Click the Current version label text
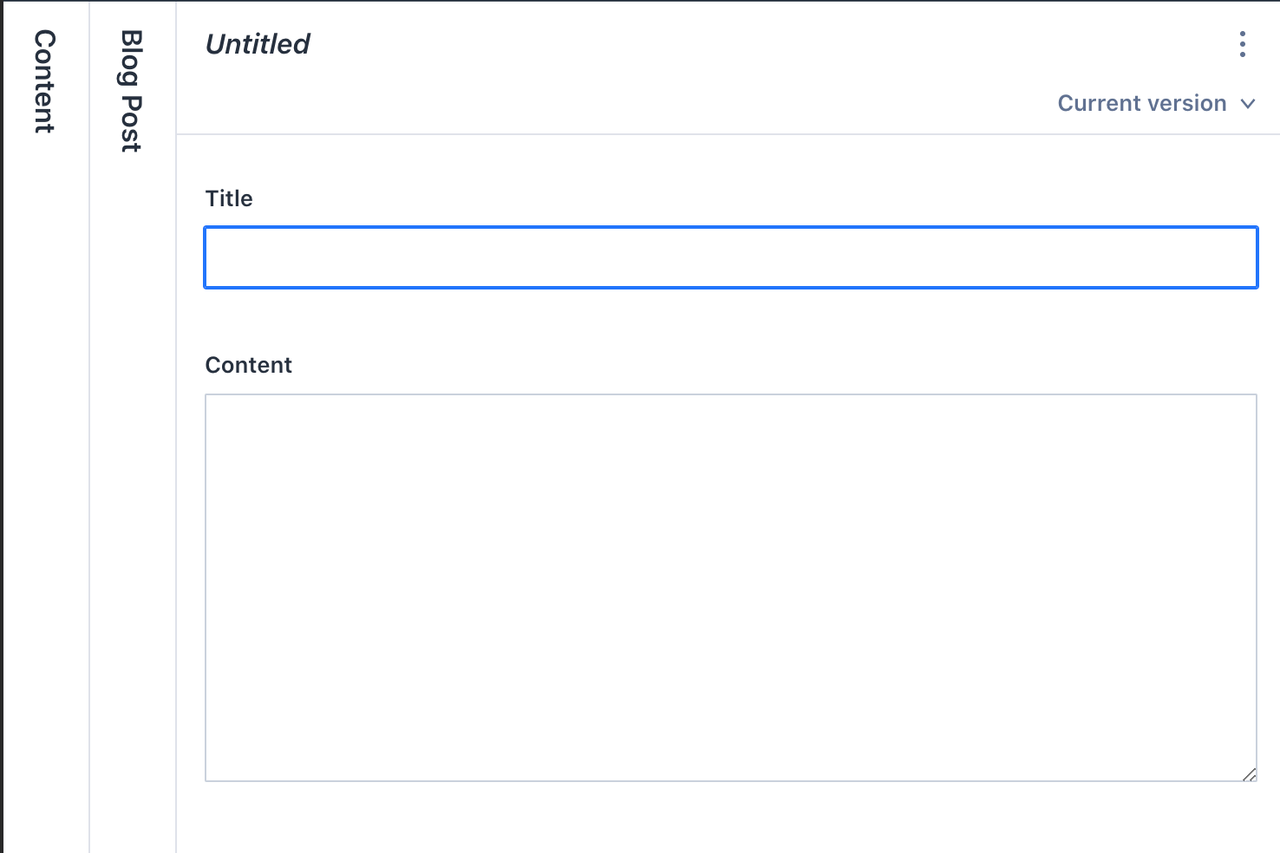The height and width of the screenshot is (853, 1280). (1142, 103)
